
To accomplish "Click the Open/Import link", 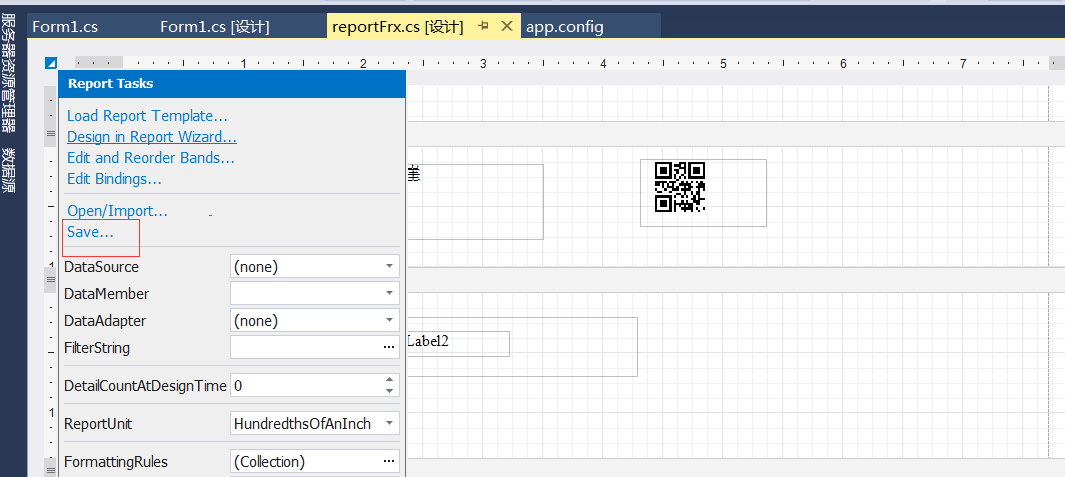I will (117, 211).
